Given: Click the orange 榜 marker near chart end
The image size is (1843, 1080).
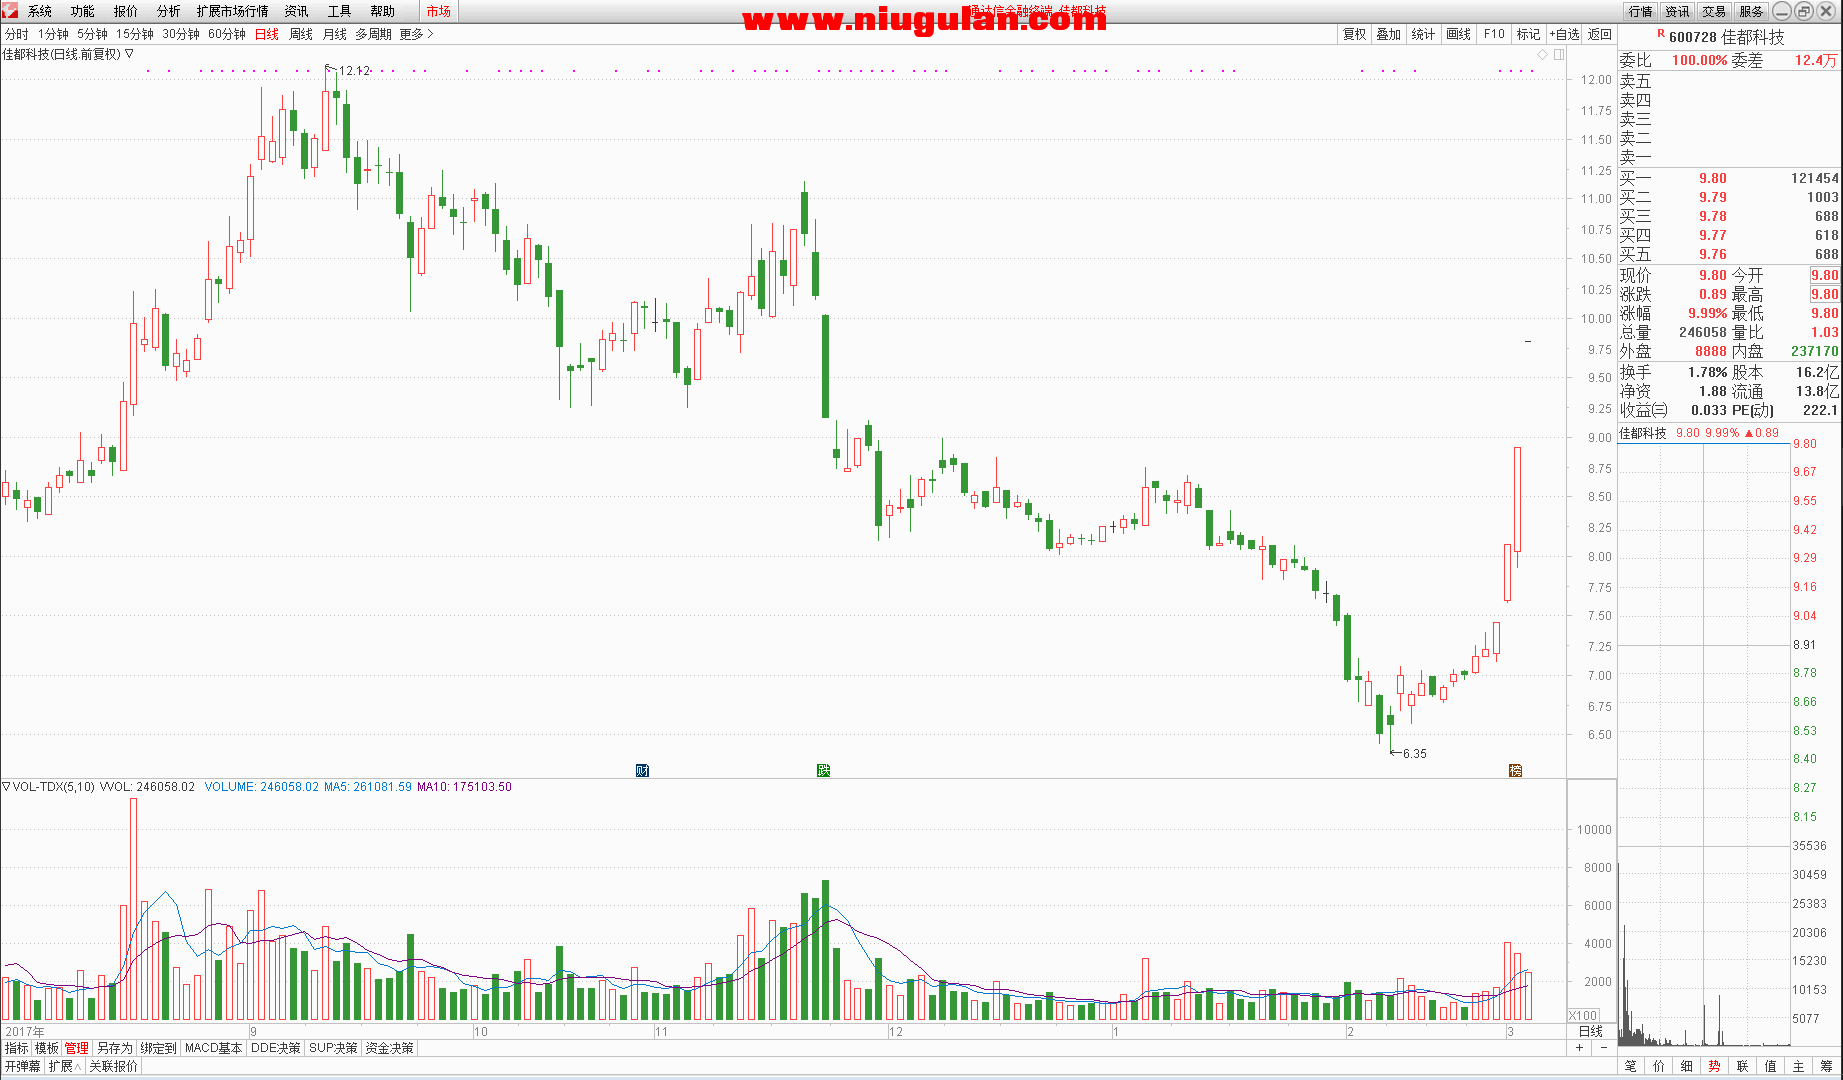Looking at the screenshot, I should pos(1515,770).
